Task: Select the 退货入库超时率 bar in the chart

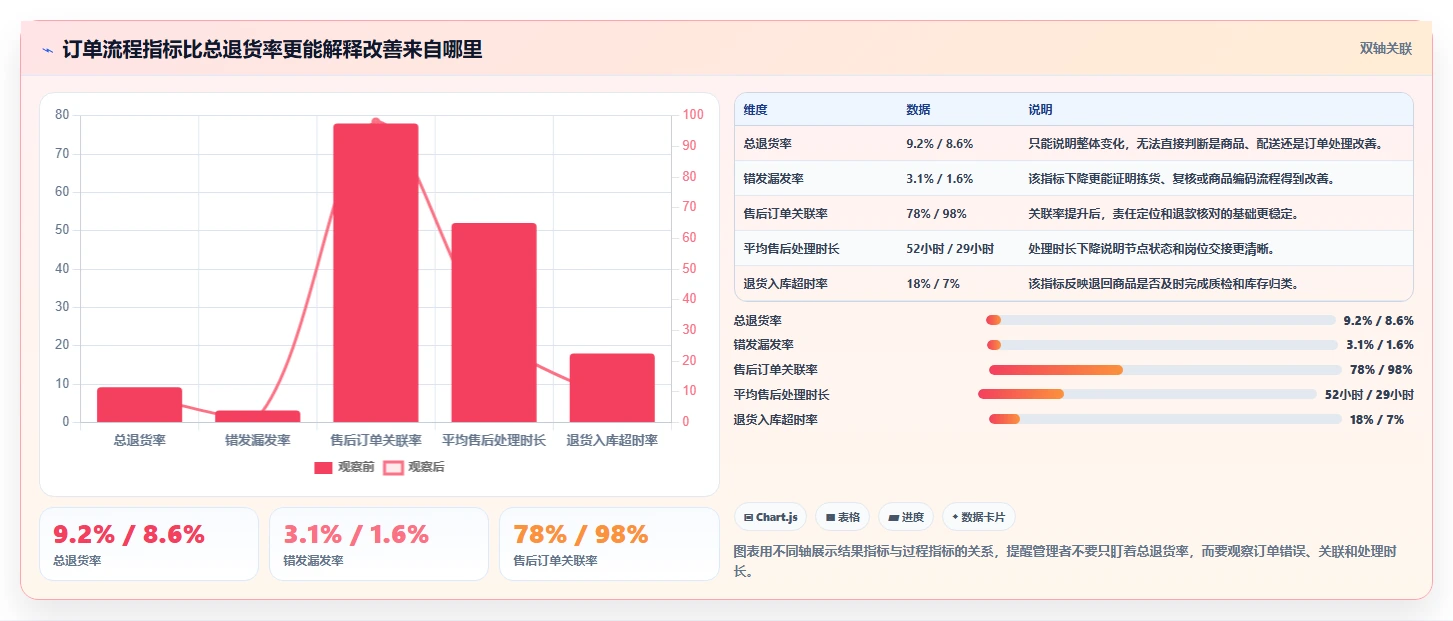Action: point(612,388)
